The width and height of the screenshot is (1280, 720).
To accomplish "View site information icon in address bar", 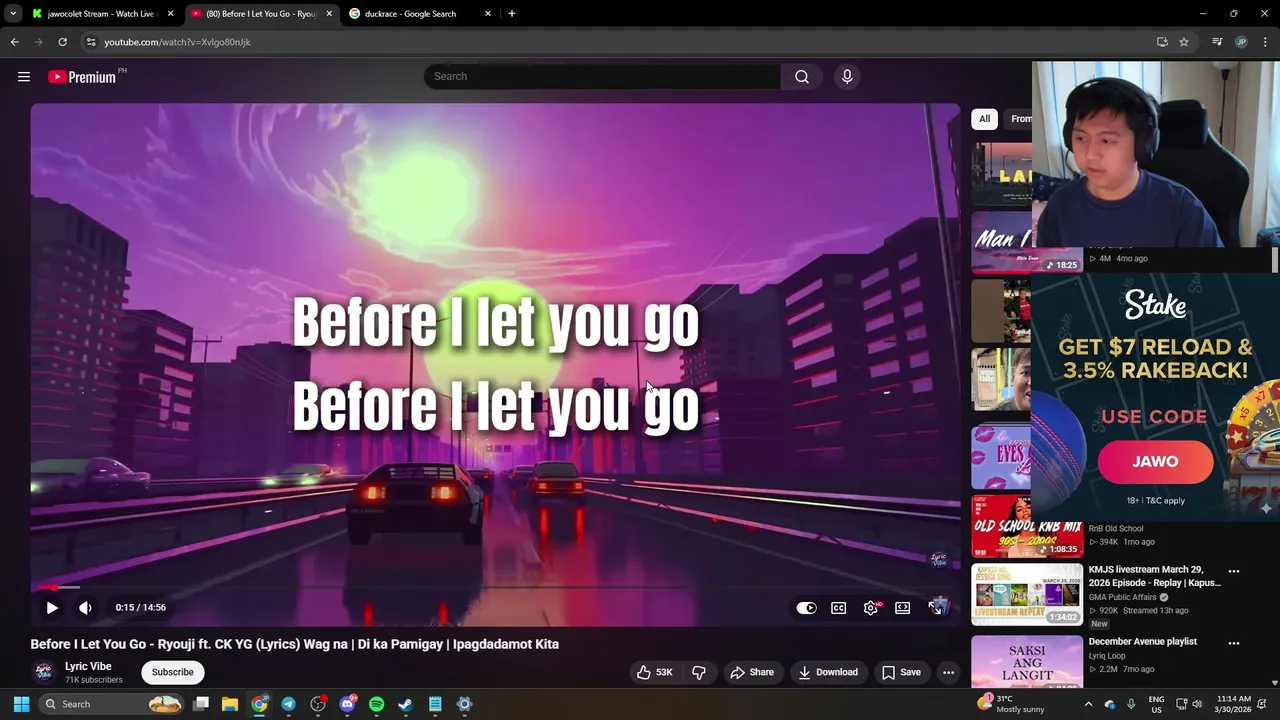I will pyautogui.click(x=91, y=42).
